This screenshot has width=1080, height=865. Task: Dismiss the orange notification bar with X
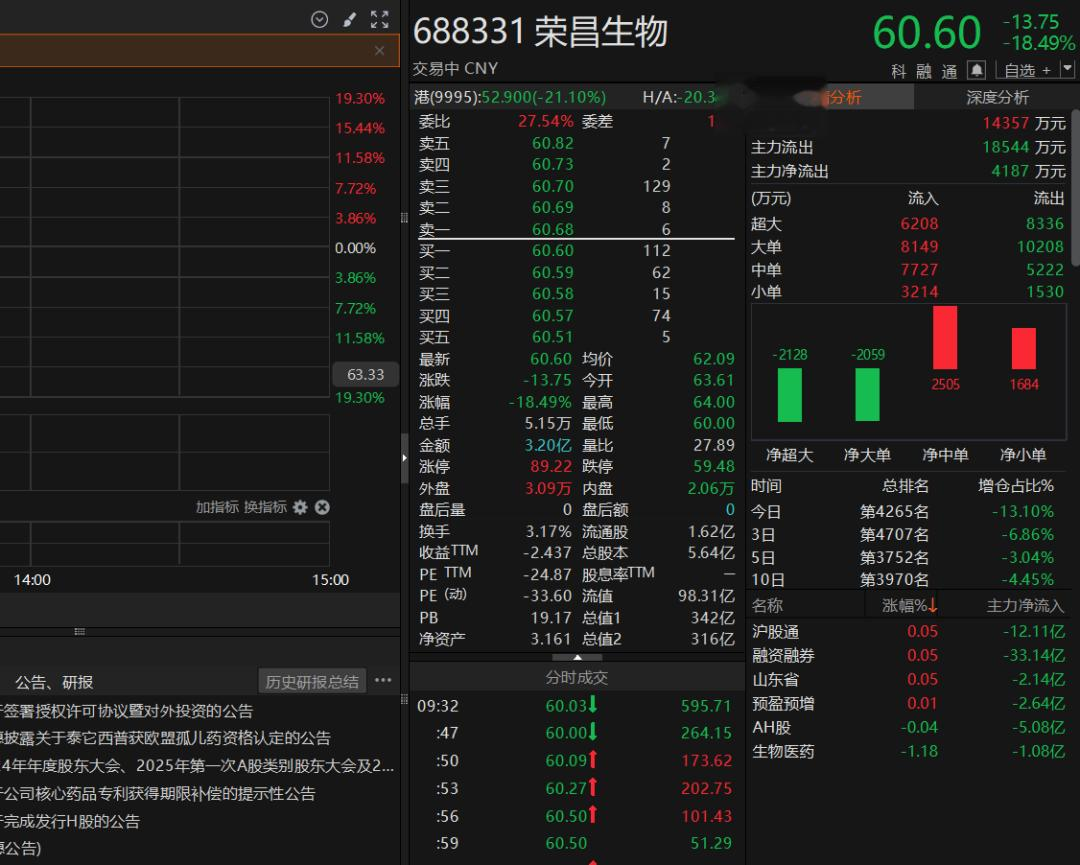click(380, 50)
